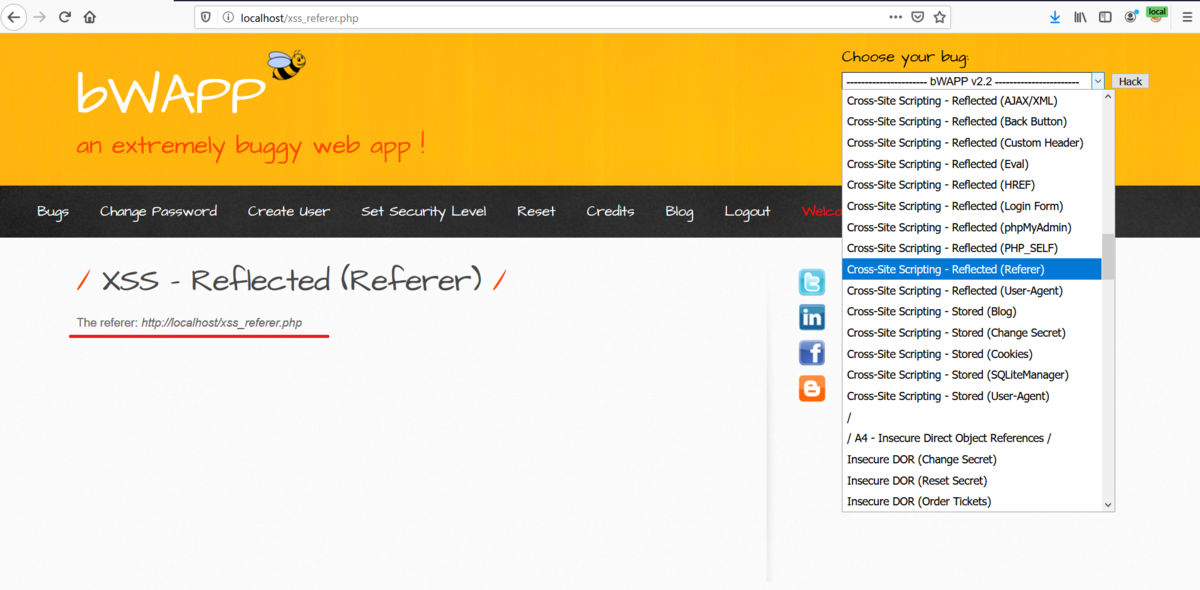
Task: Select Insecure DOR (Order Tickets) option
Action: coord(972,501)
